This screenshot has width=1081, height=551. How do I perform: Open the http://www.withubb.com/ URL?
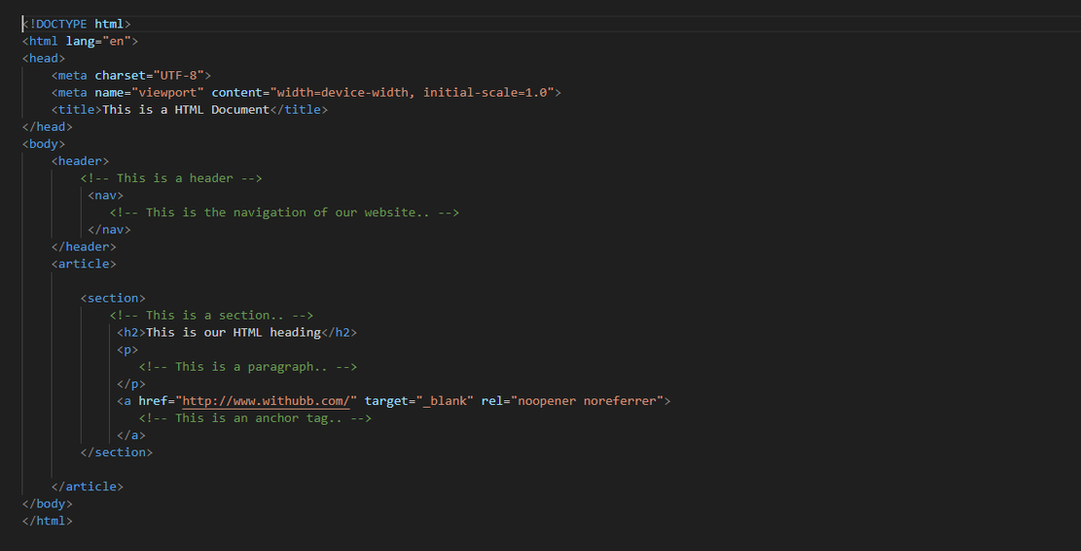click(x=266, y=401)
